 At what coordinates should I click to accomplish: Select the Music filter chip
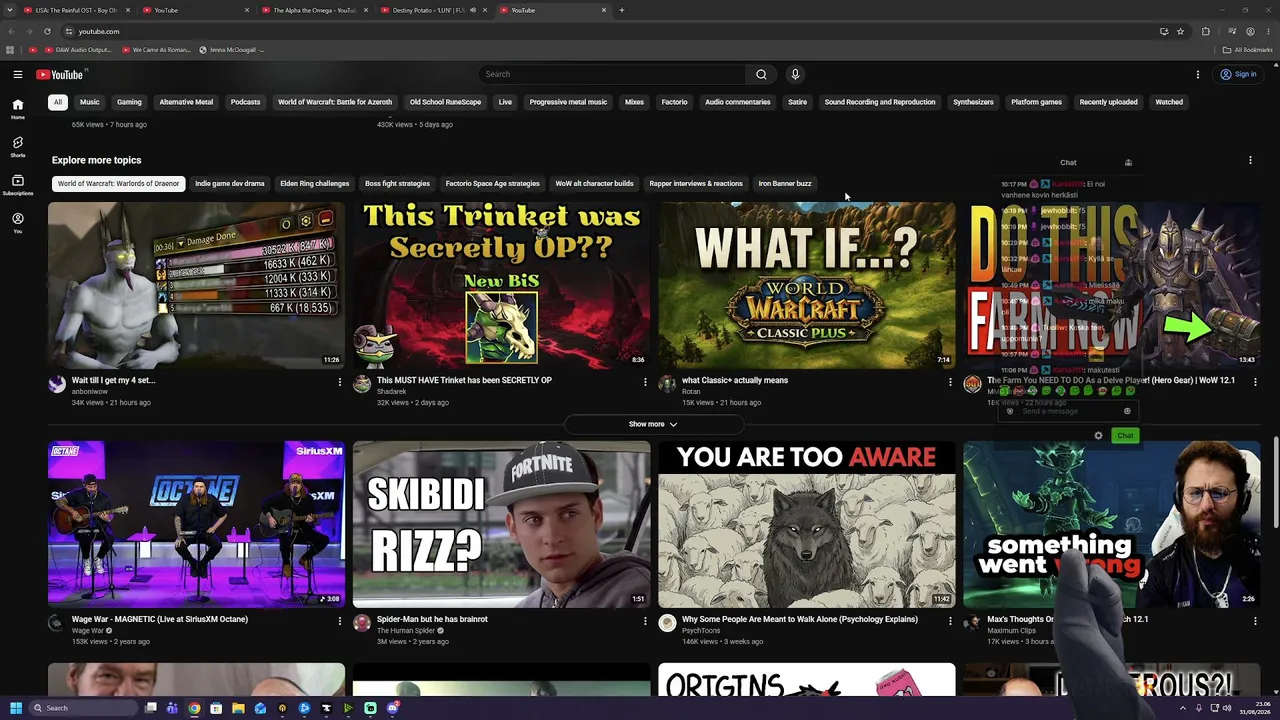90,102
